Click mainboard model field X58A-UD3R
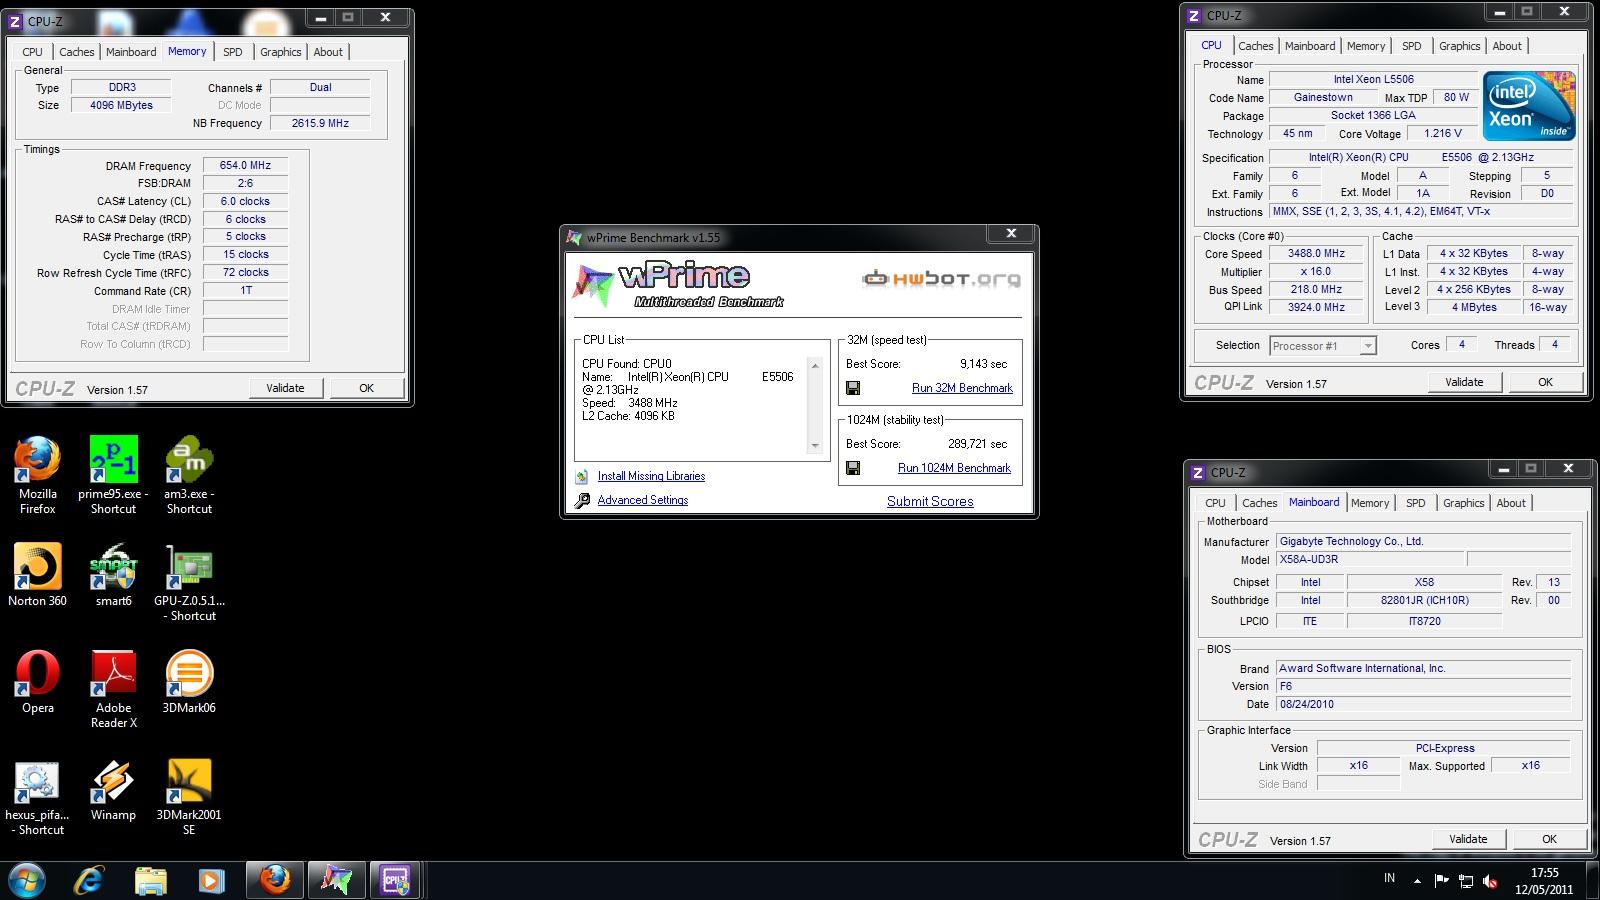1600x900 pixels. coord(1369,560)
